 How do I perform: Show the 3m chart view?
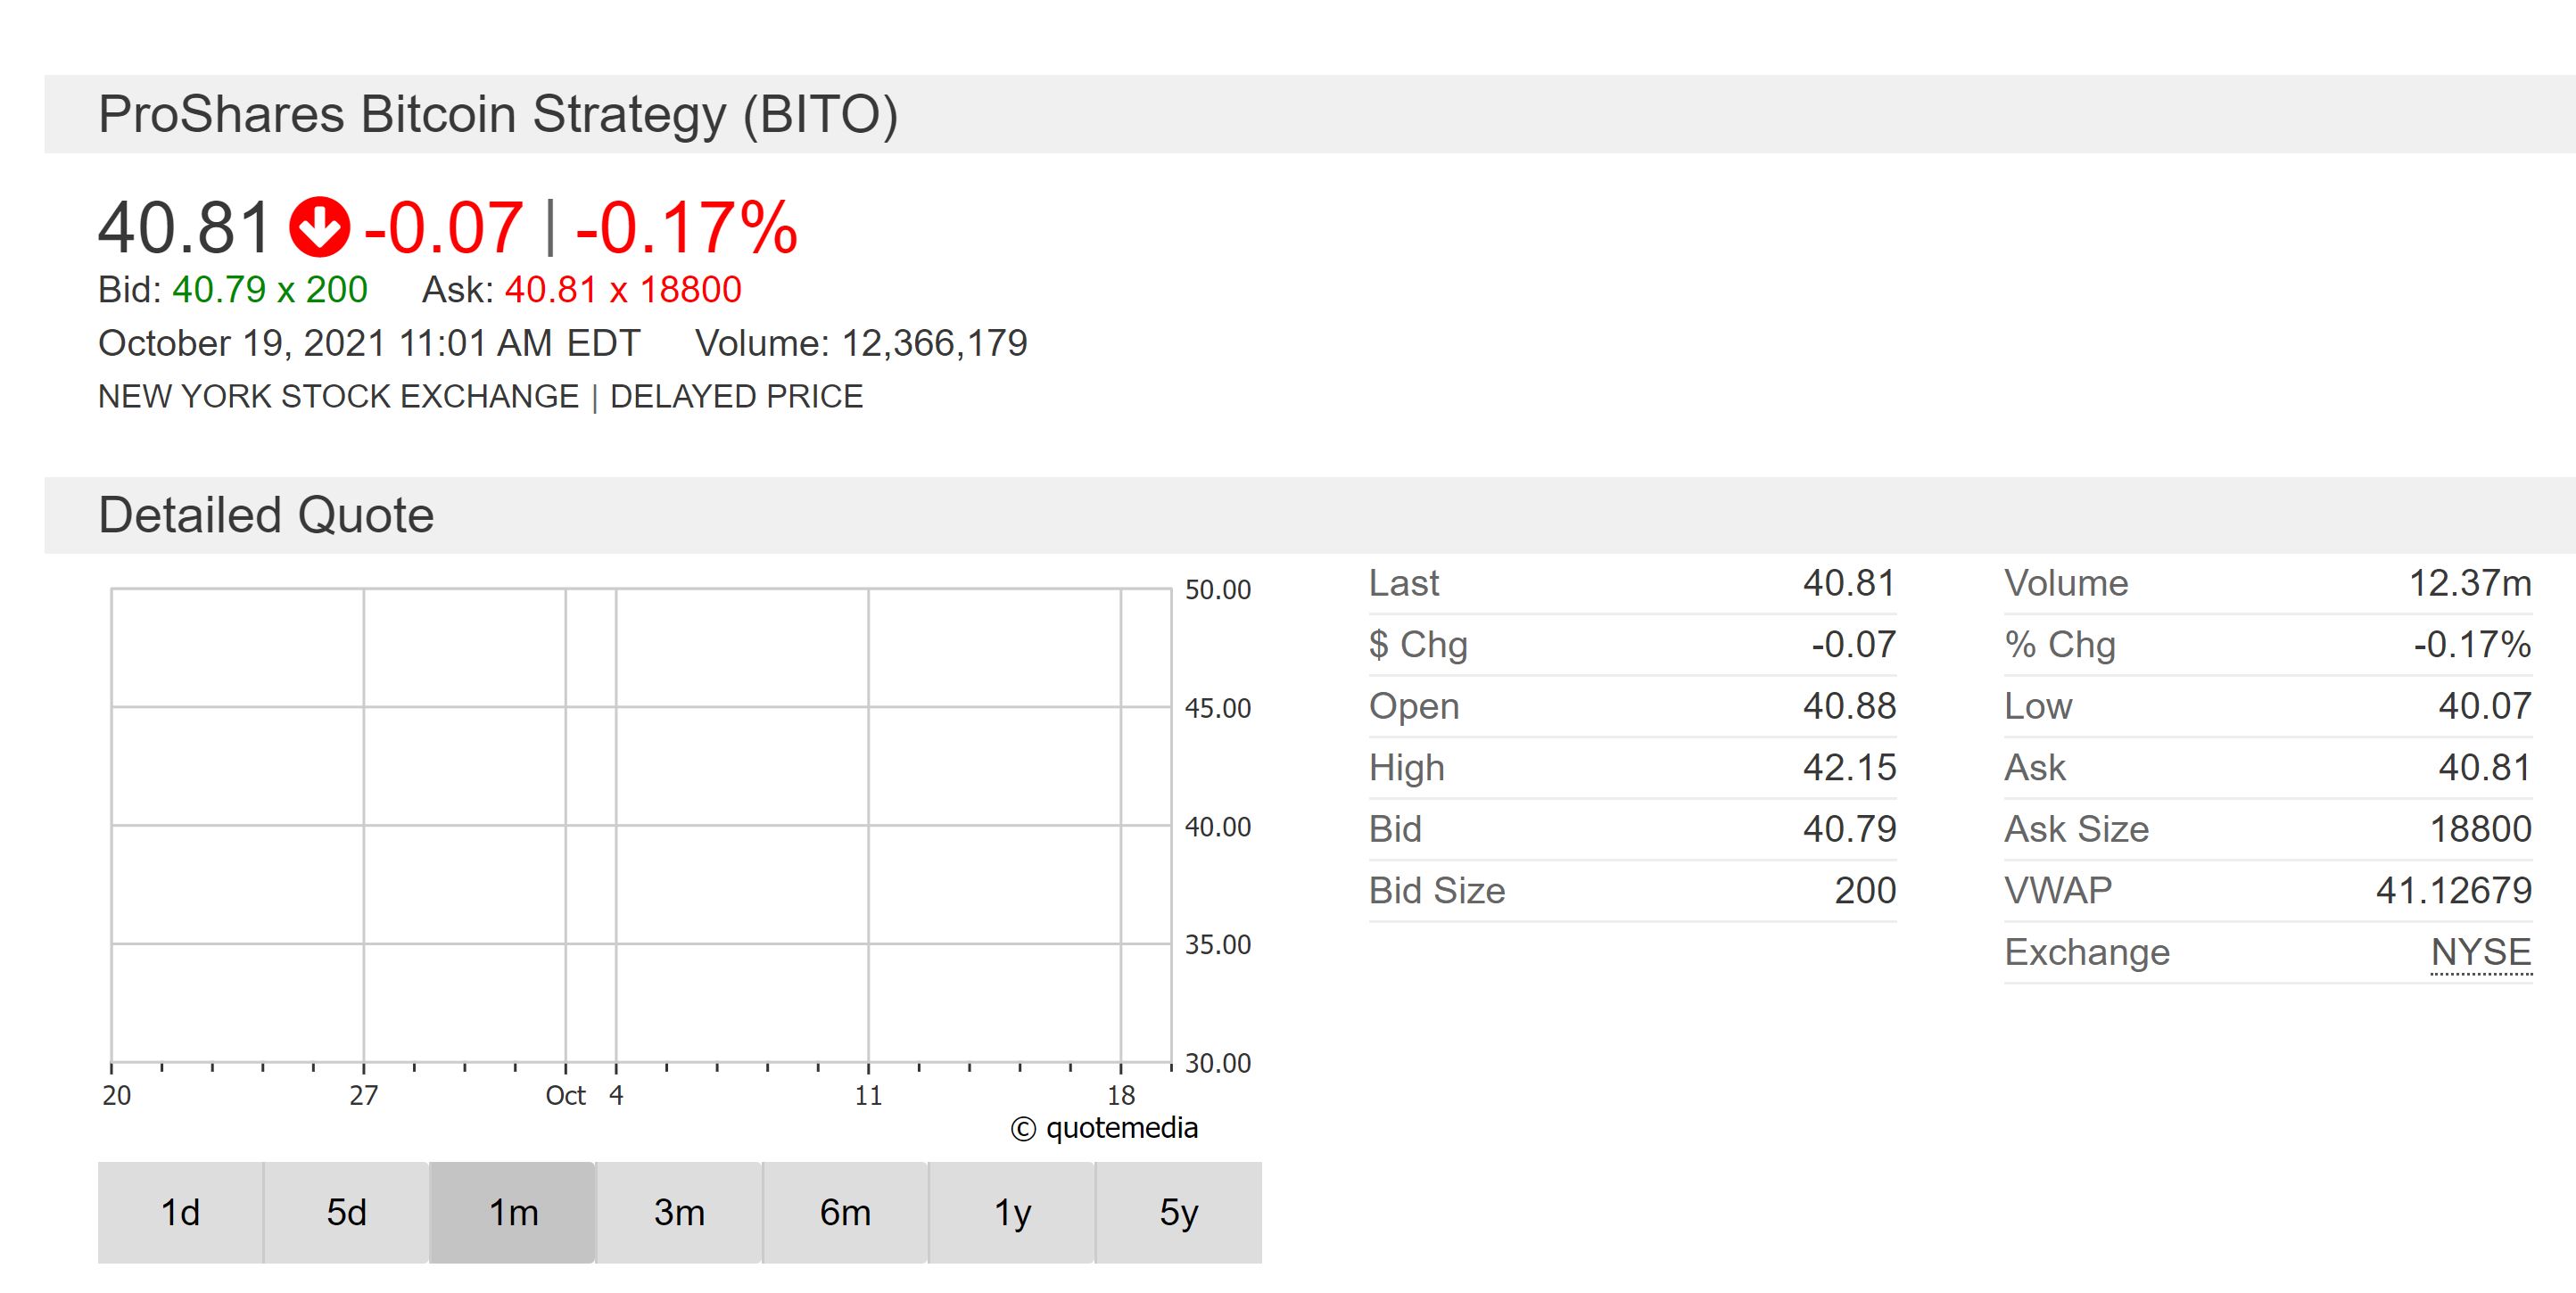[x=679, y=1212]
